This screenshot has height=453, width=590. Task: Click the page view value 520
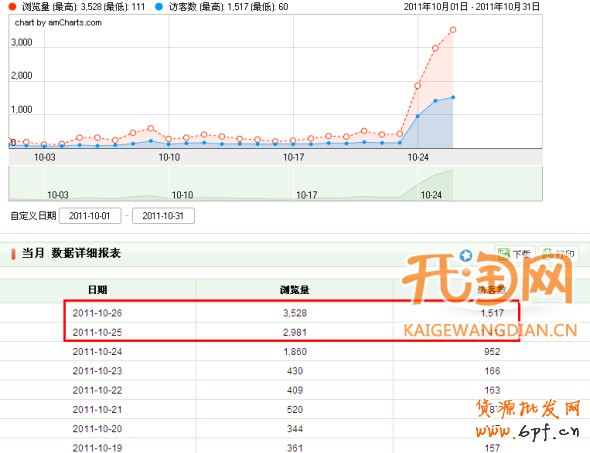coord(295,410)
